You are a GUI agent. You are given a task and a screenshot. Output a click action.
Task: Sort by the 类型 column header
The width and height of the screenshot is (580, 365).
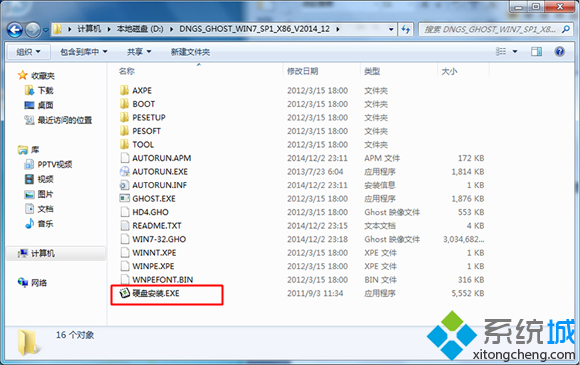point(372,71)
